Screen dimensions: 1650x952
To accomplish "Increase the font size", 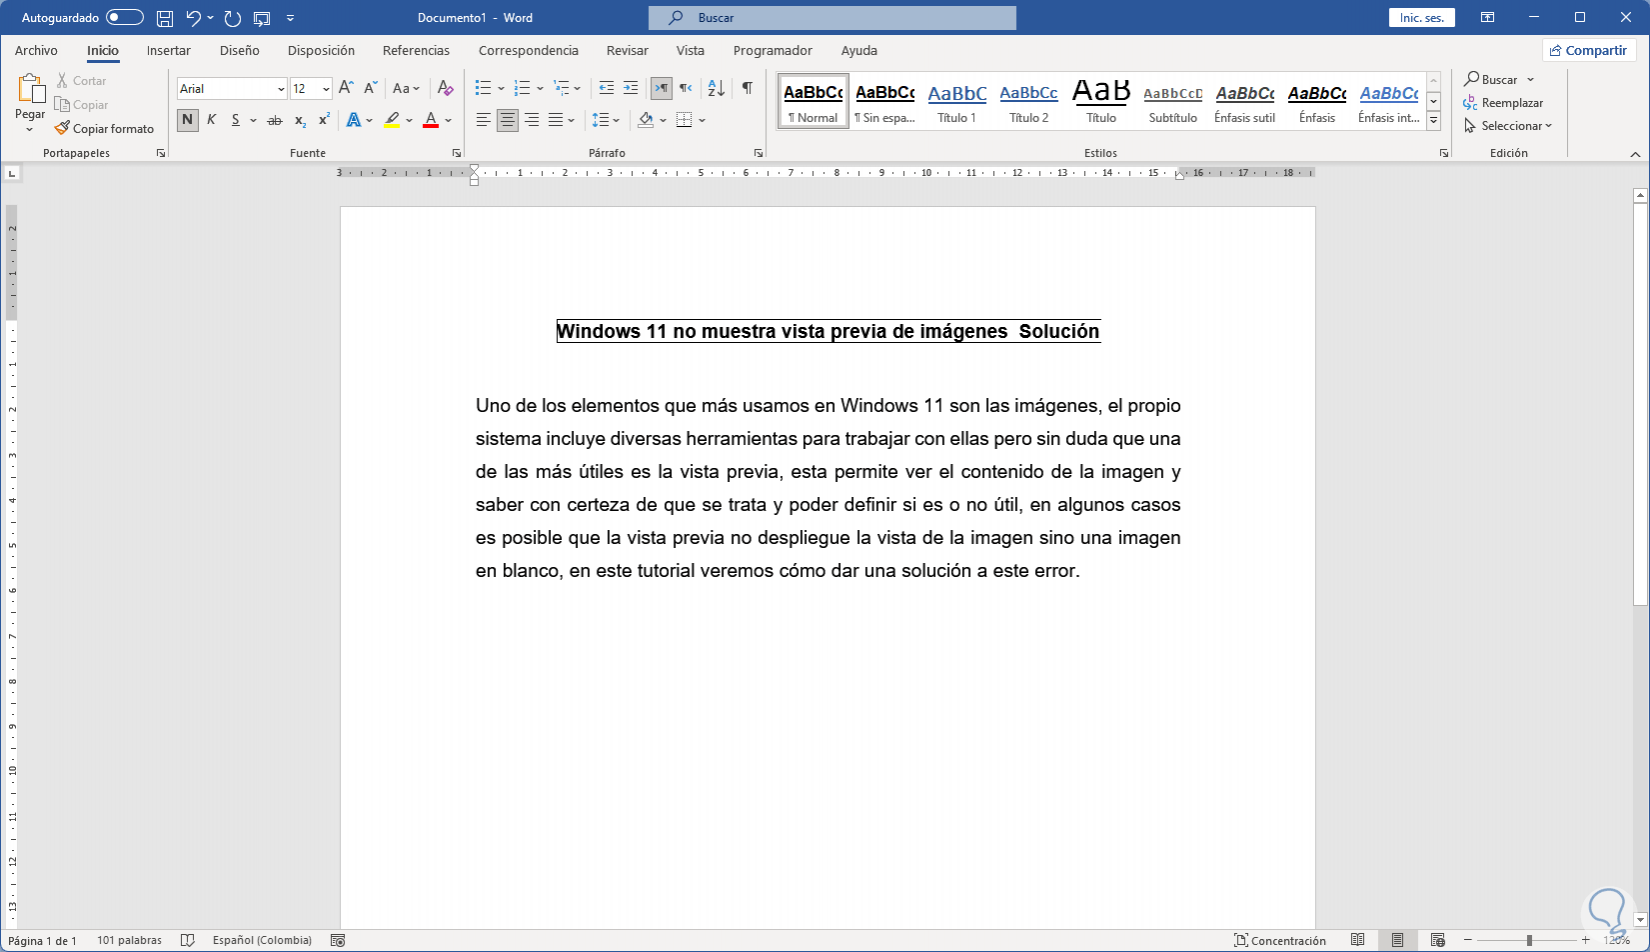I will pos(346,88).
